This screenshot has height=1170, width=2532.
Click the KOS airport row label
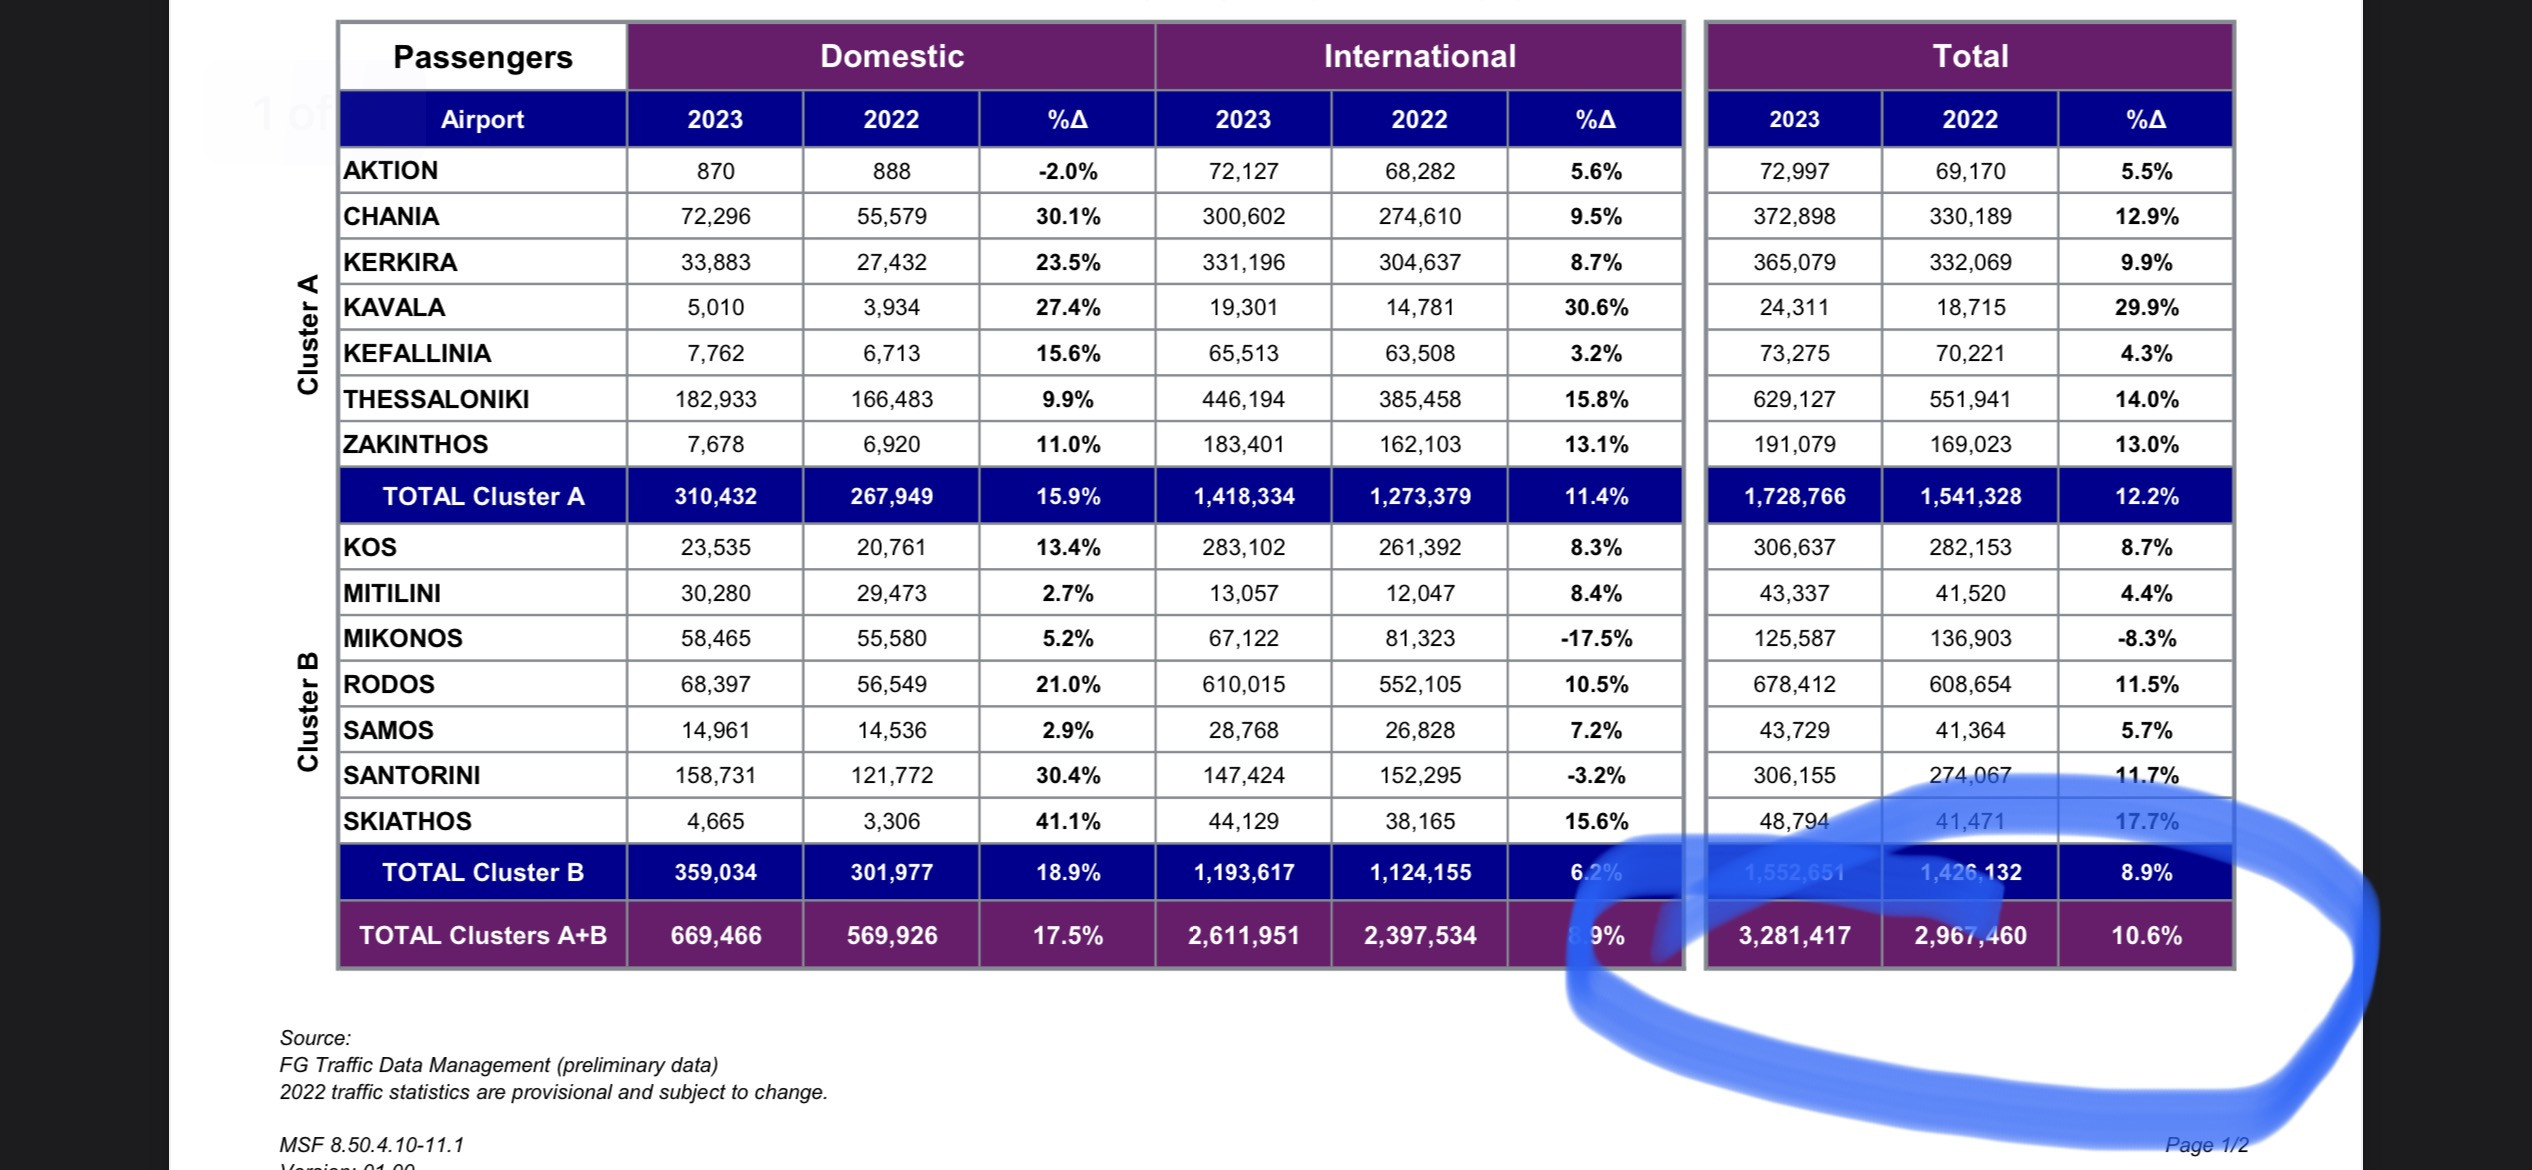[x=370, y=547]
